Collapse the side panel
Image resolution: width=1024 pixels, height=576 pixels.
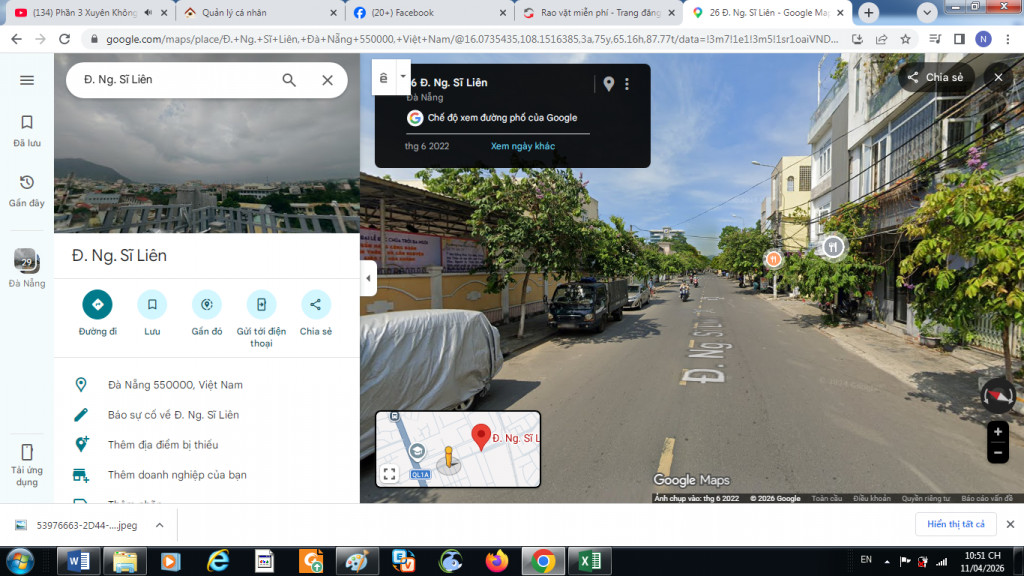[368, 278]
